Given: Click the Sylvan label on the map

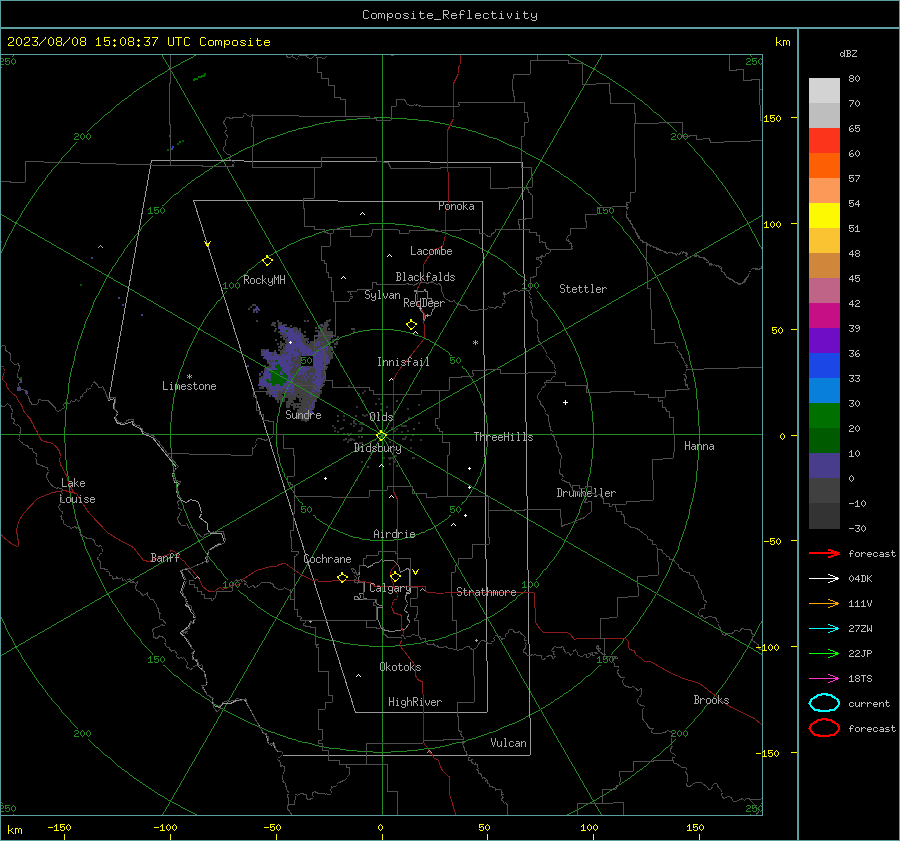Looking at the screenshot, I should tap(382, 295).
